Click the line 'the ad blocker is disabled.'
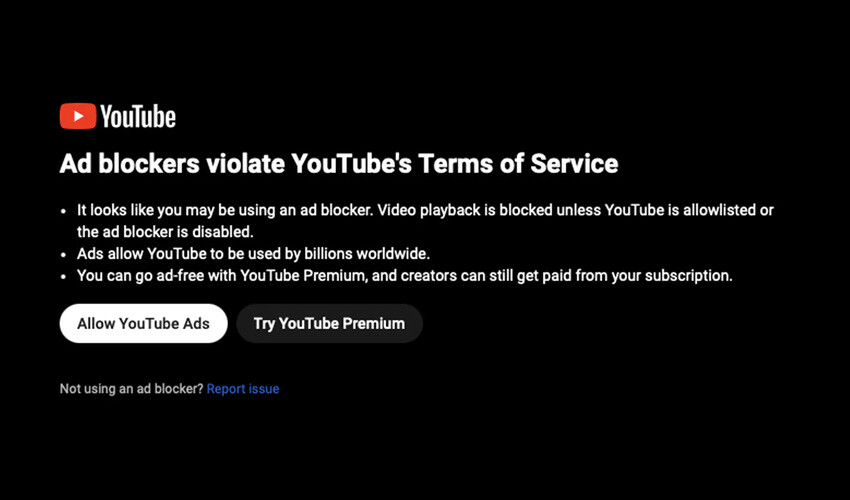This screenshot has width=850, height=500. point(165,232)
